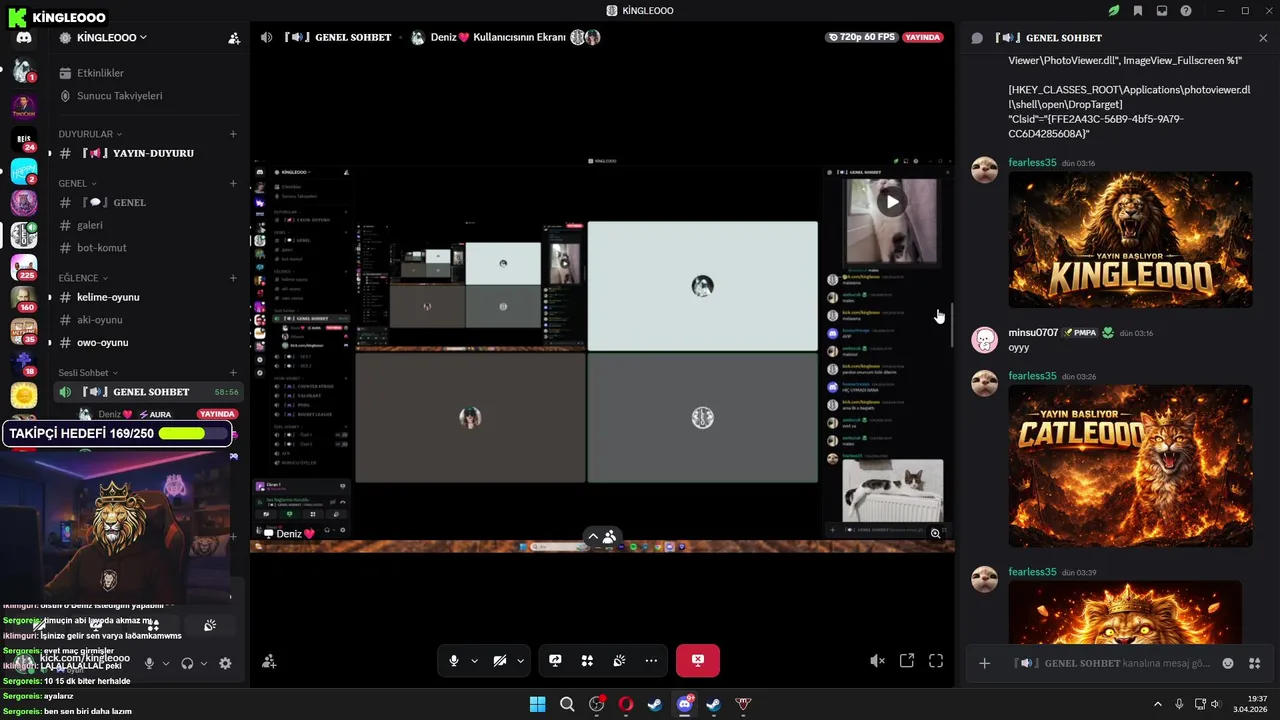
Task: Close the GENEL SOHBET chat panel
Action: click(x=1263, y=38)
